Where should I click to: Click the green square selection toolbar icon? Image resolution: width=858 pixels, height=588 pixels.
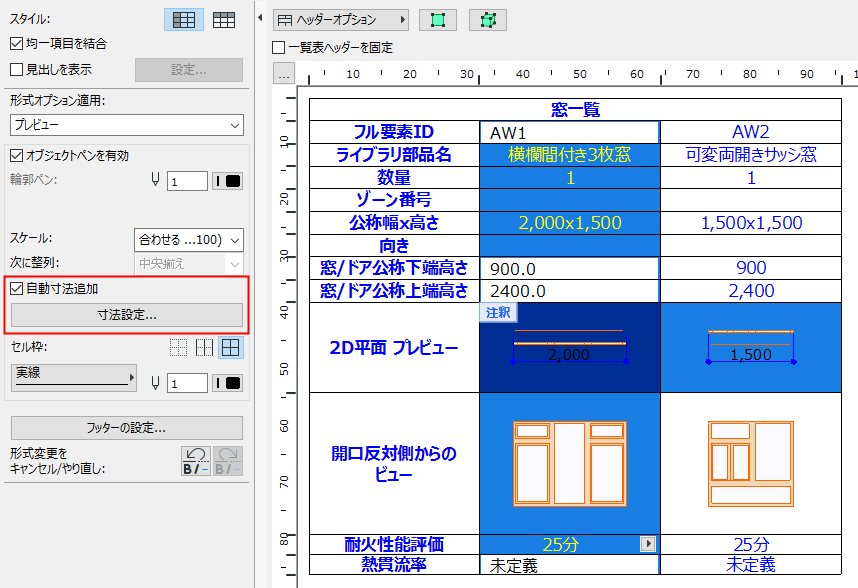[438, 19]
